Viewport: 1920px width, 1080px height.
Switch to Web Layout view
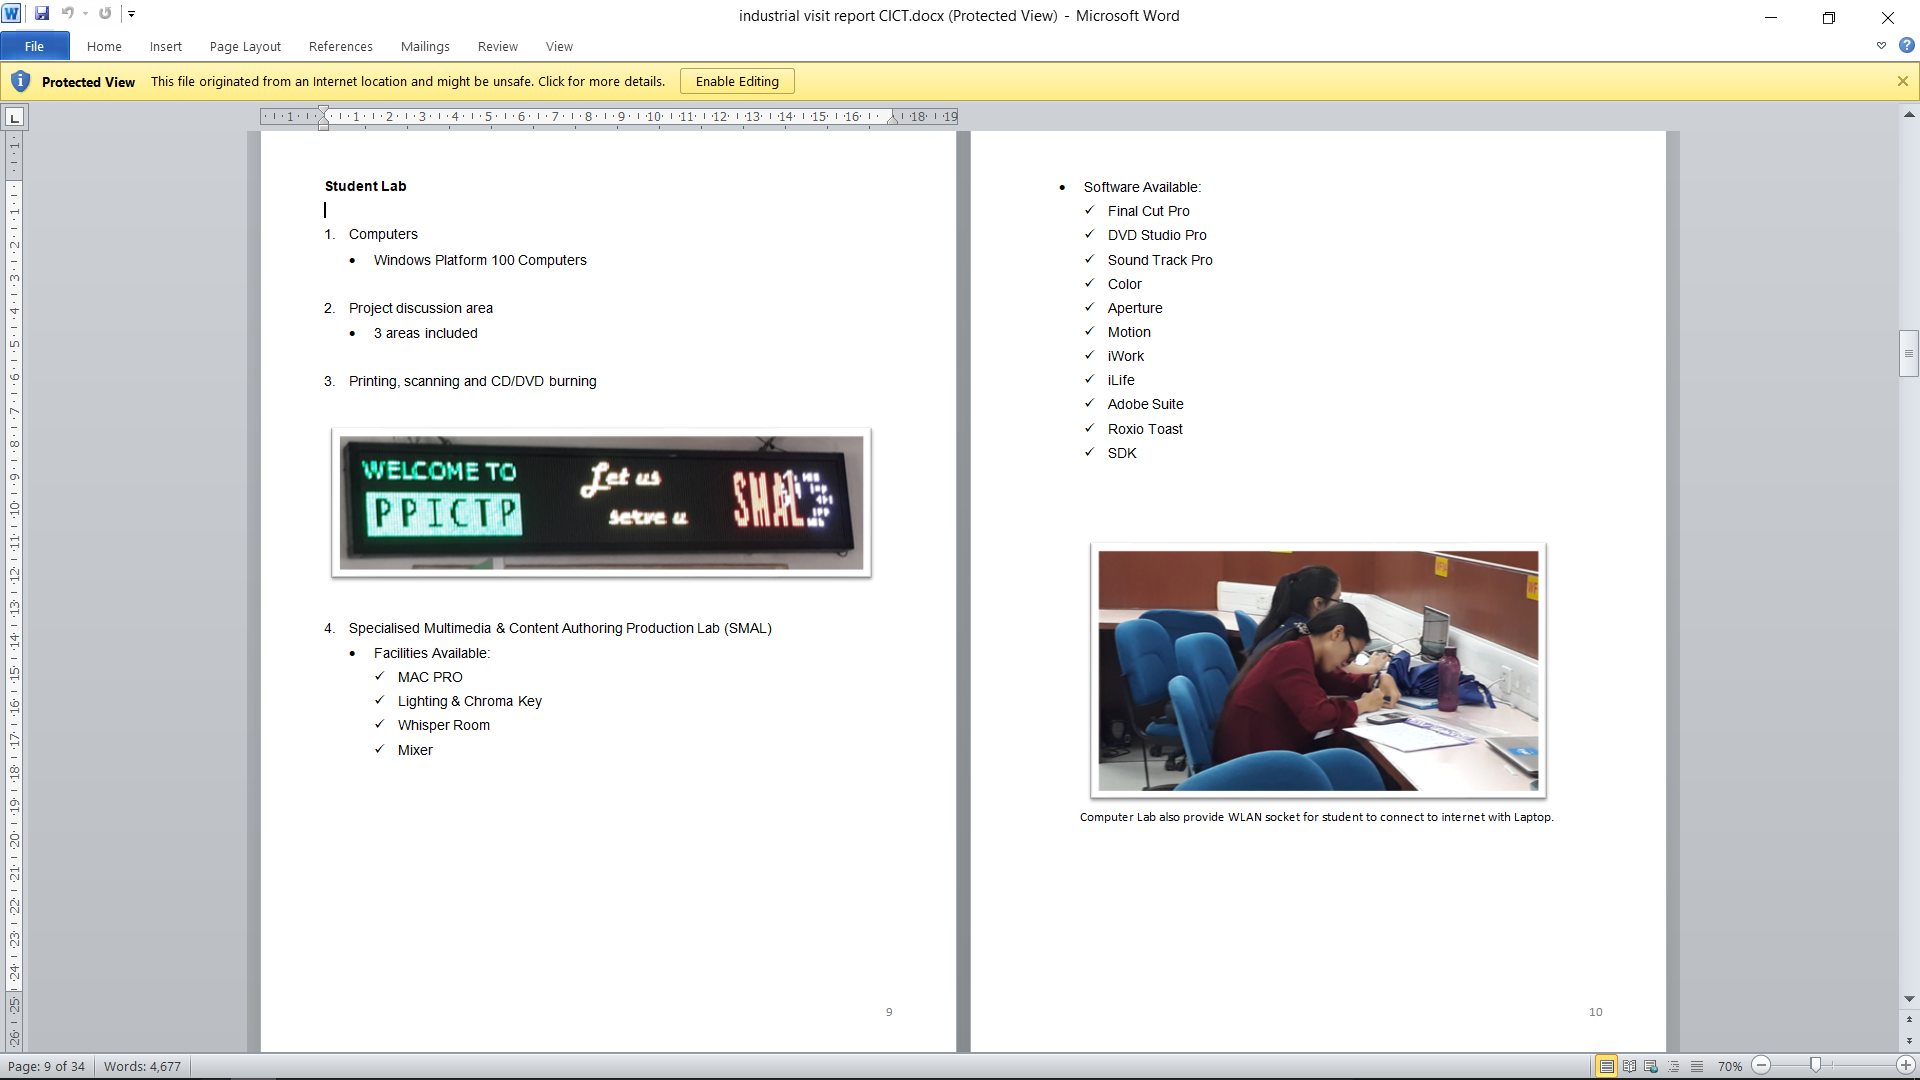(1651, 1066)
